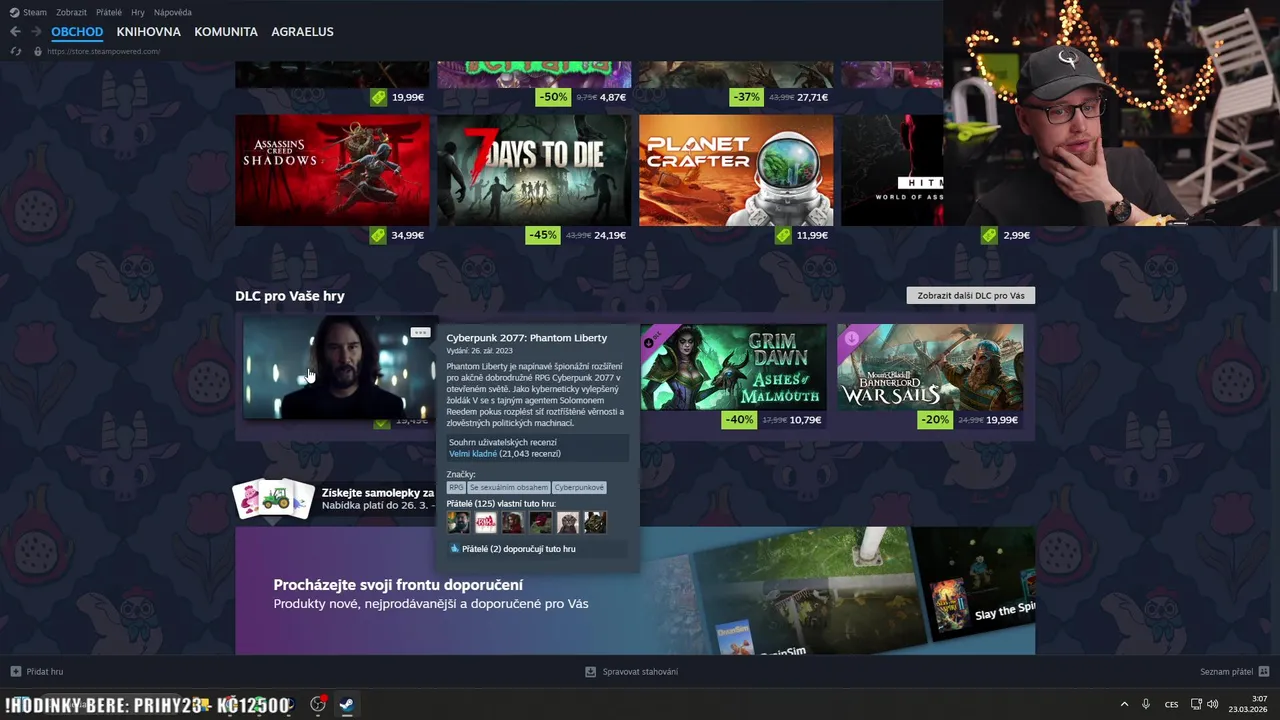Image resolution: width=1280 pixels, height=720 pixels.
Task: Open Steam from the Windows taskbar
Action: point(346,704)
